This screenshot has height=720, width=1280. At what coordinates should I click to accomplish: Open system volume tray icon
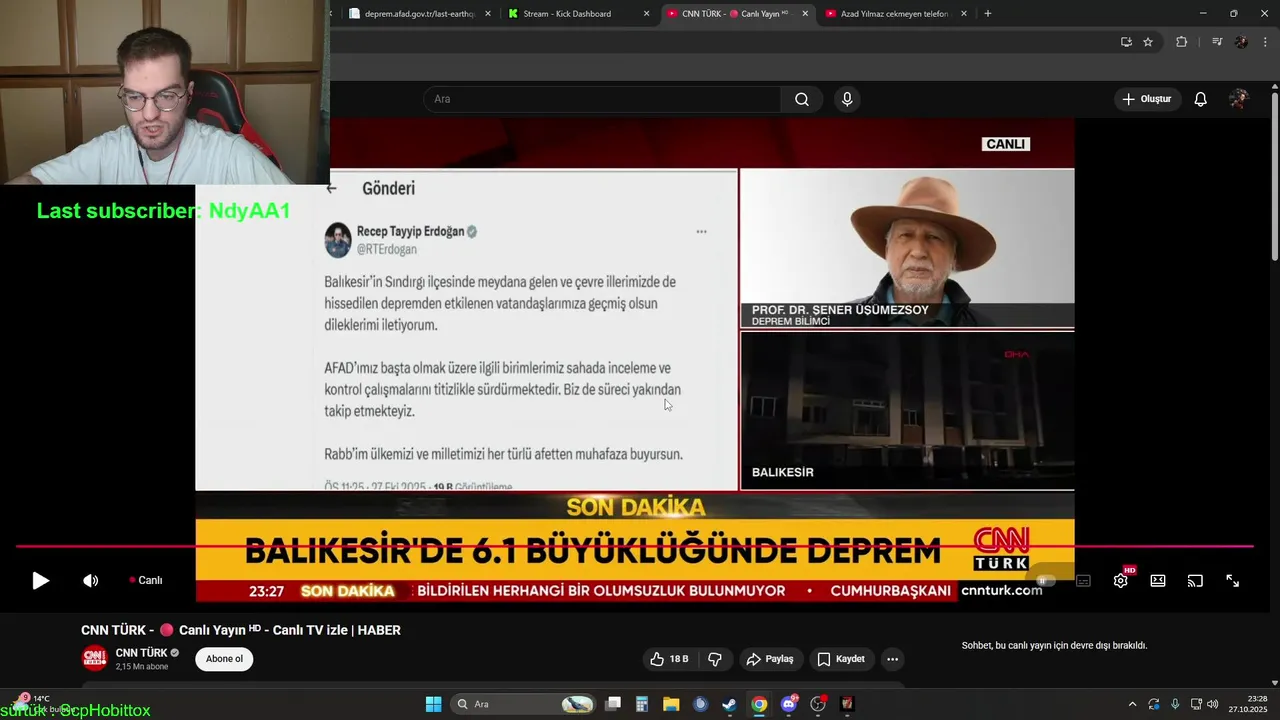pos(1212,704)
